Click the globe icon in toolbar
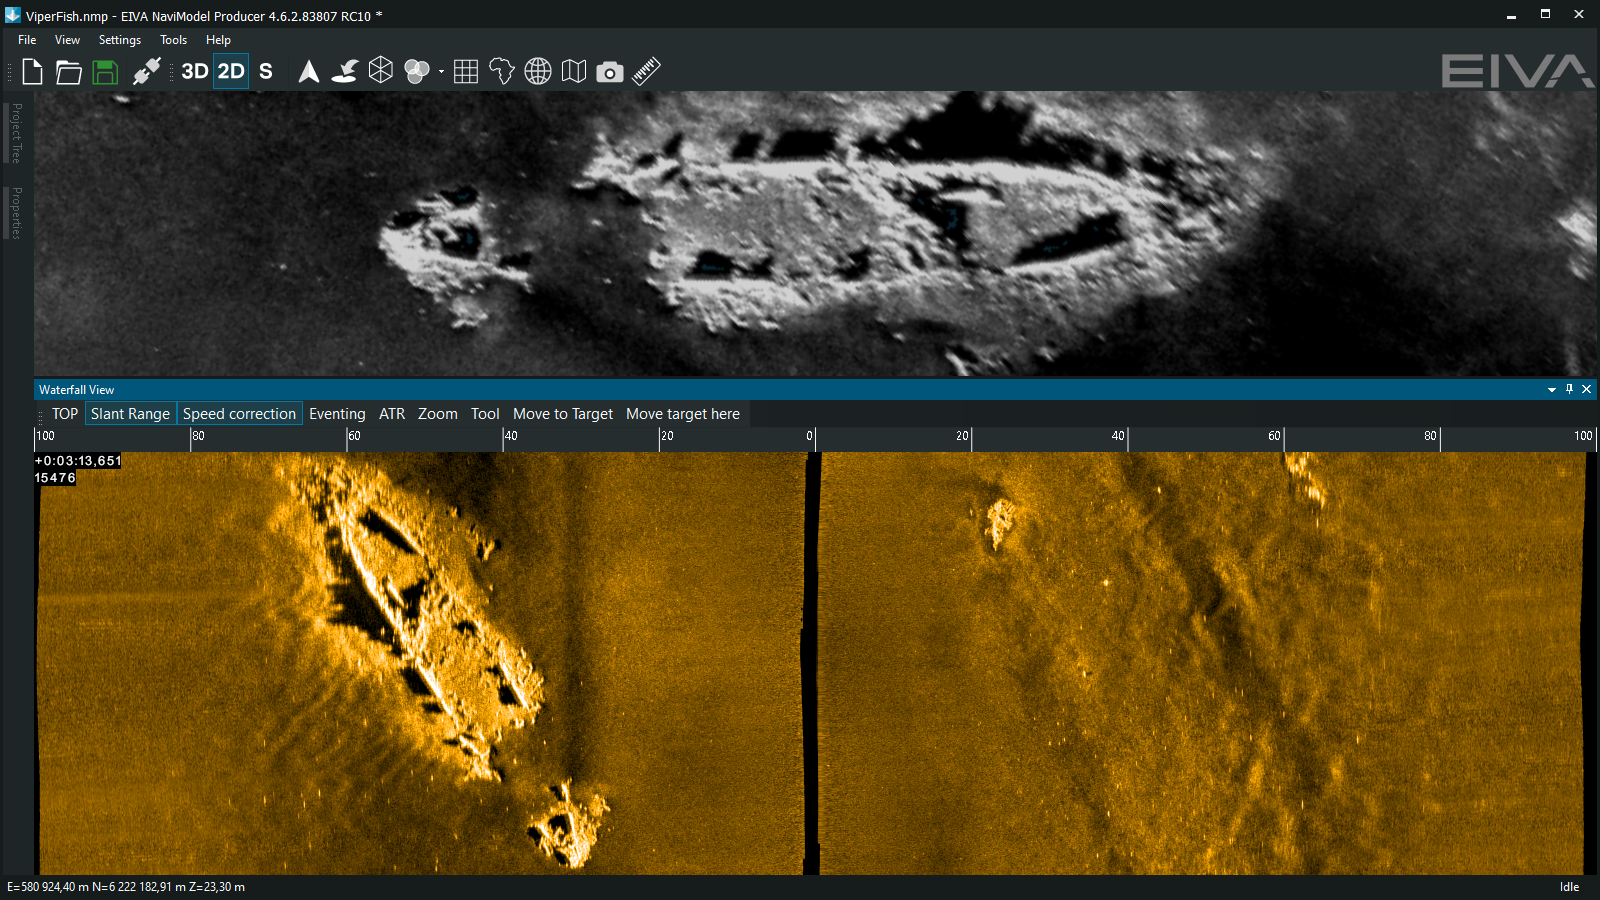The height and width of the screenshot is (900, 1600). [x=538, y=72]
